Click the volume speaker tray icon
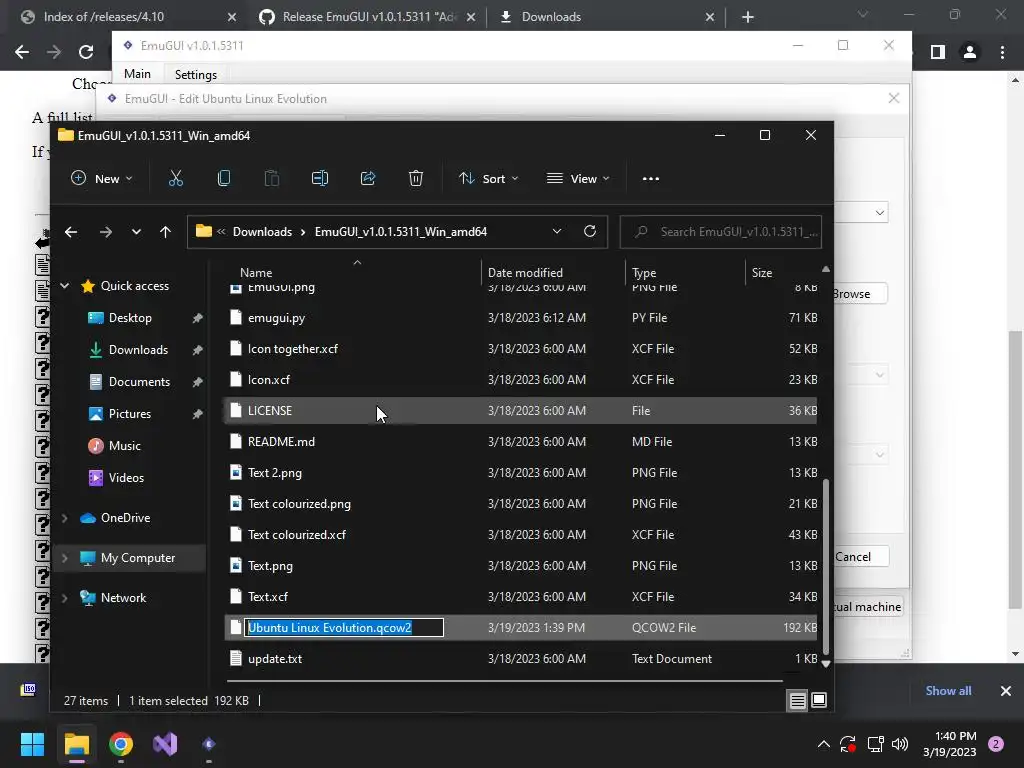This screenshot has width=1024, height=768. pos(900,744)
